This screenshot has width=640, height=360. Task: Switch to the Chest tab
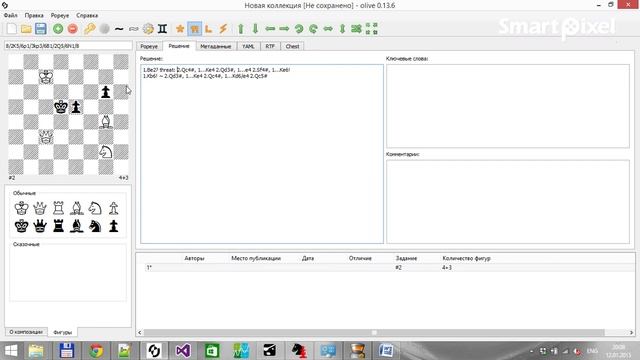point(292,46)
